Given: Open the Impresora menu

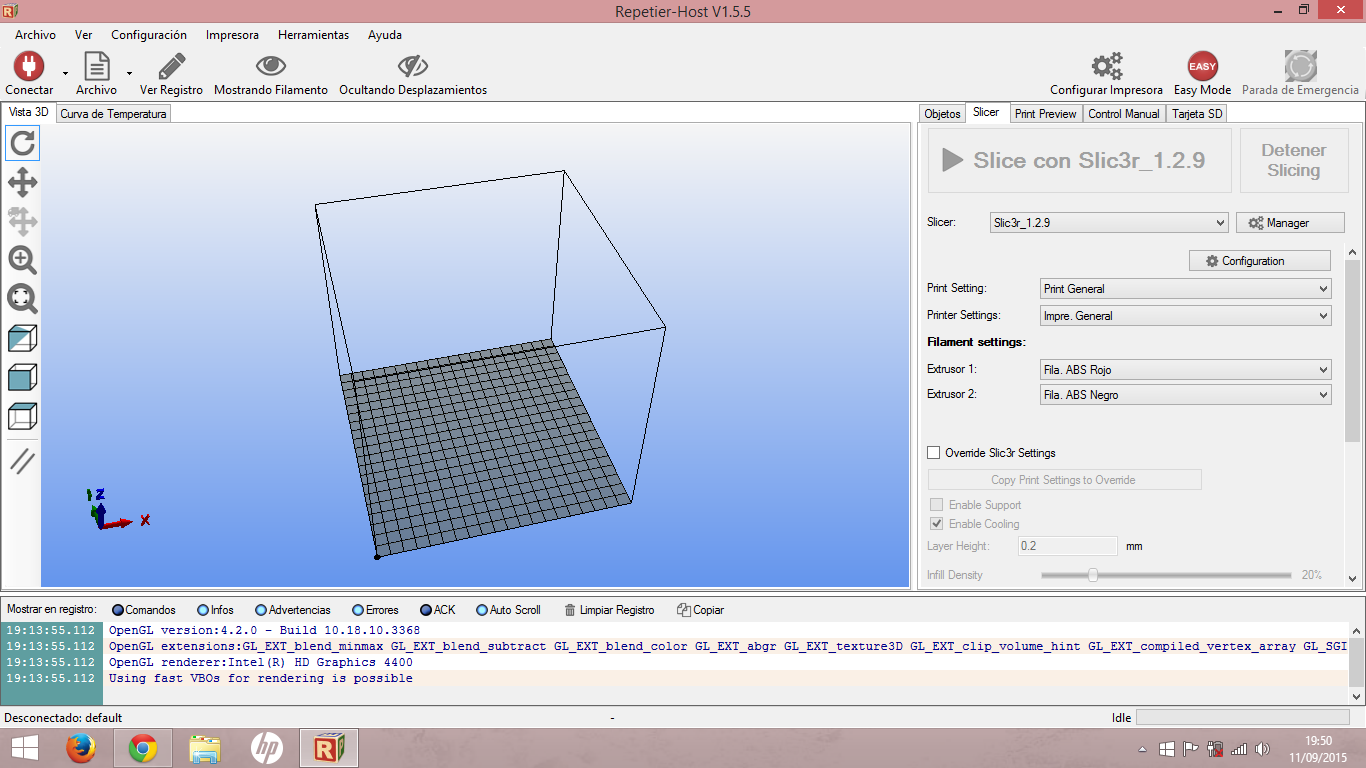Looking at the screenshot, I should [232, 35].
